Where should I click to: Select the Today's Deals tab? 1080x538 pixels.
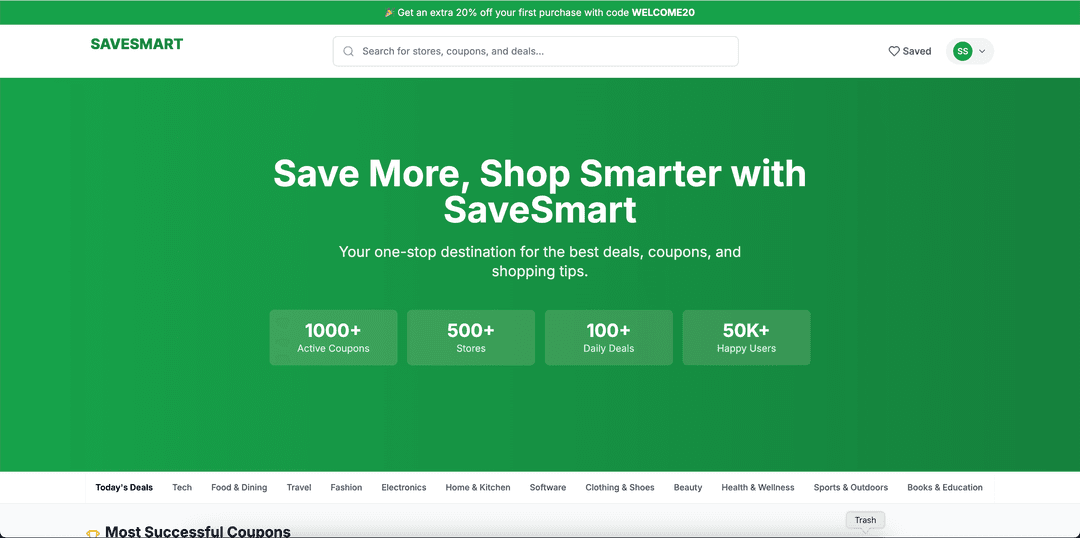124,487
